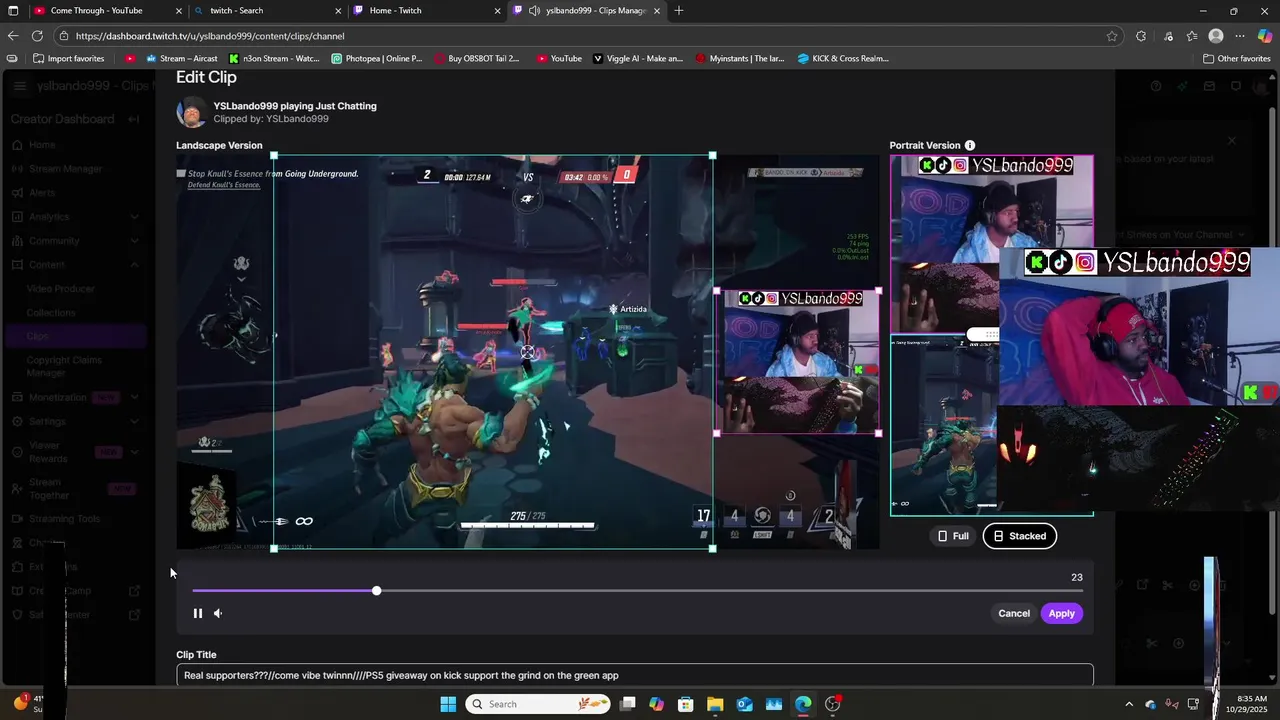Open Task View from the taskbar
The width and height of the screenshot is (1280, 720).
tap(627, 704)
